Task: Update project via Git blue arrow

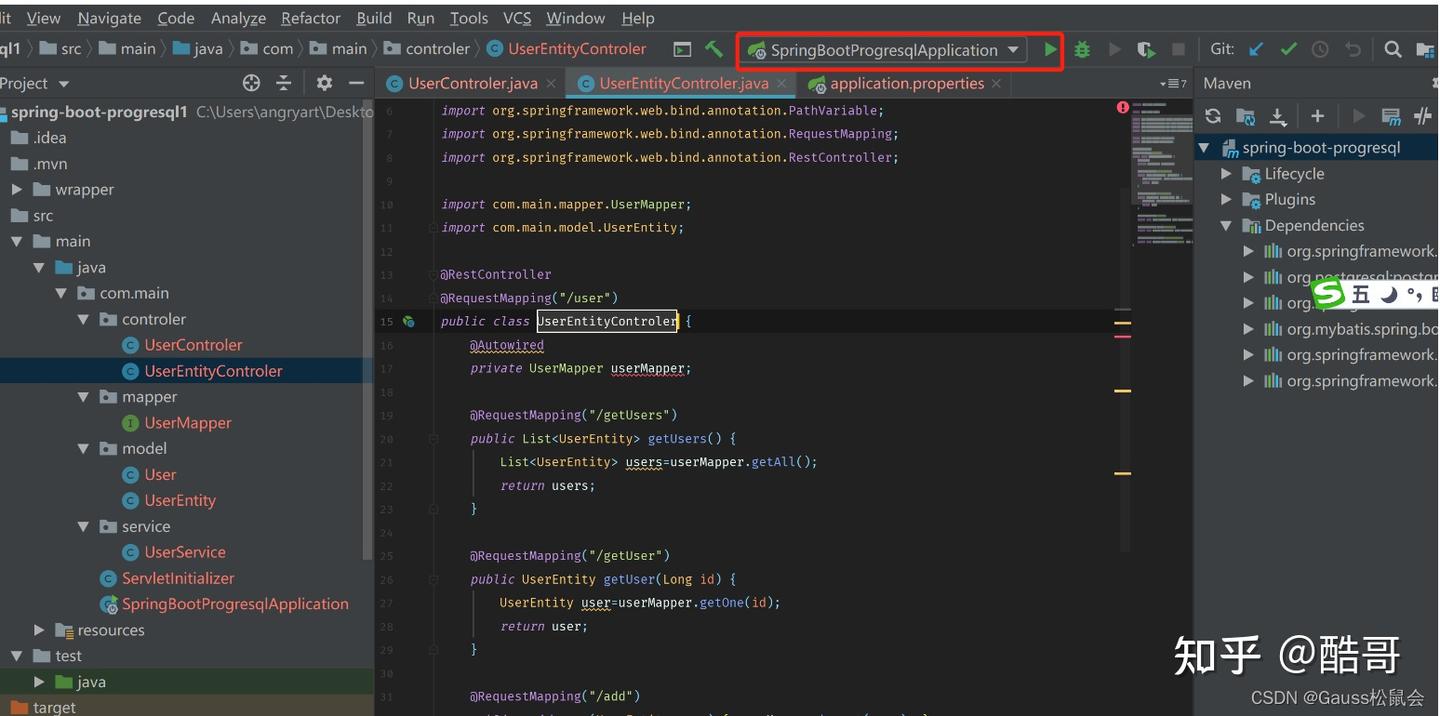Action: pyautogui.click(x=1256, y=49)
